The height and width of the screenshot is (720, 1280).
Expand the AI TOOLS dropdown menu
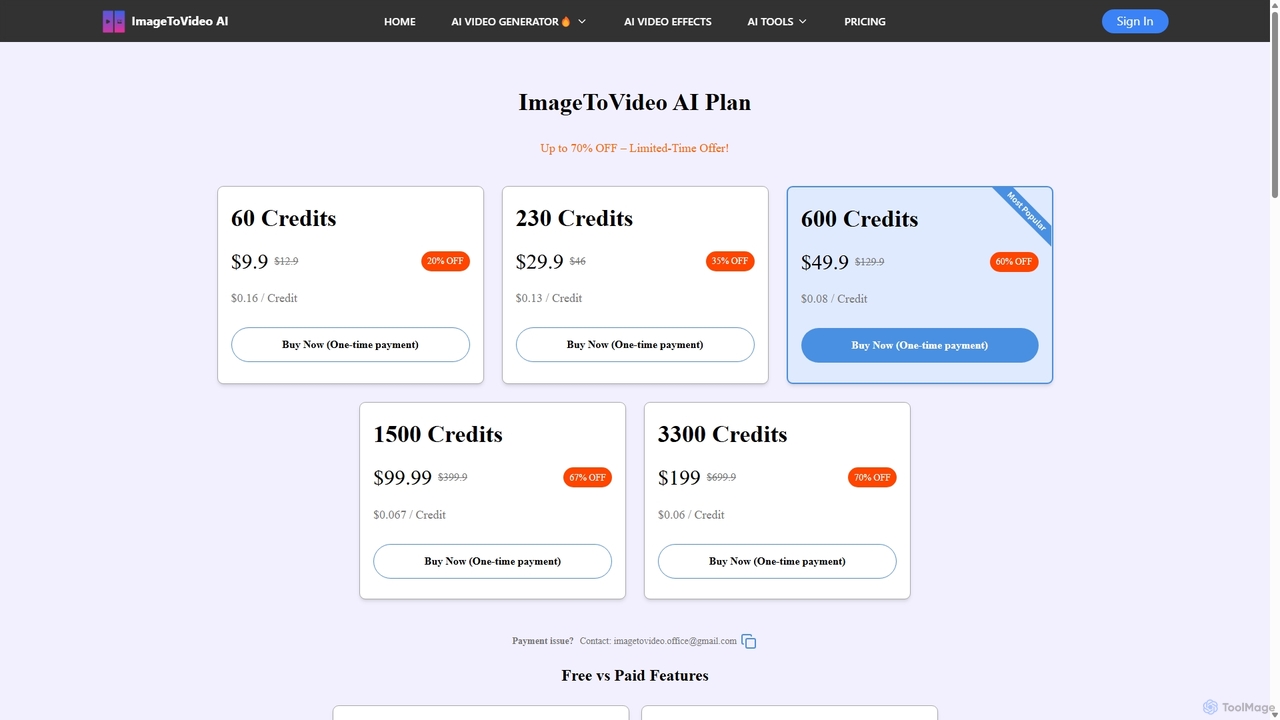[777, 21]
